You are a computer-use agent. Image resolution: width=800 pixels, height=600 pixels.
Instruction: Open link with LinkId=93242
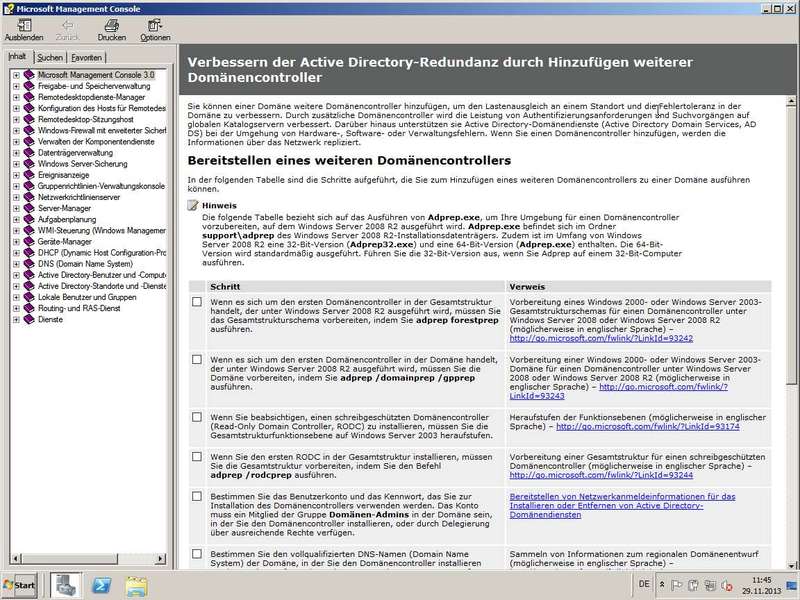coord(601,338)
